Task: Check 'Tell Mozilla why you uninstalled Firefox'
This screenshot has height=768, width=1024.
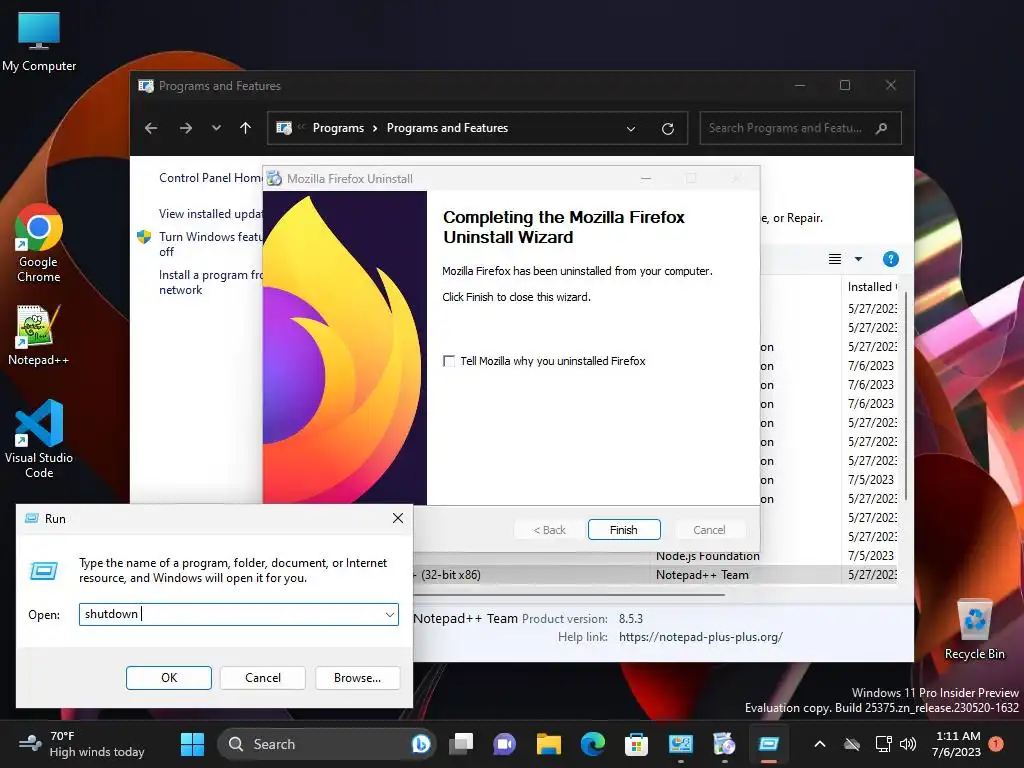Action: click(449, 361)
